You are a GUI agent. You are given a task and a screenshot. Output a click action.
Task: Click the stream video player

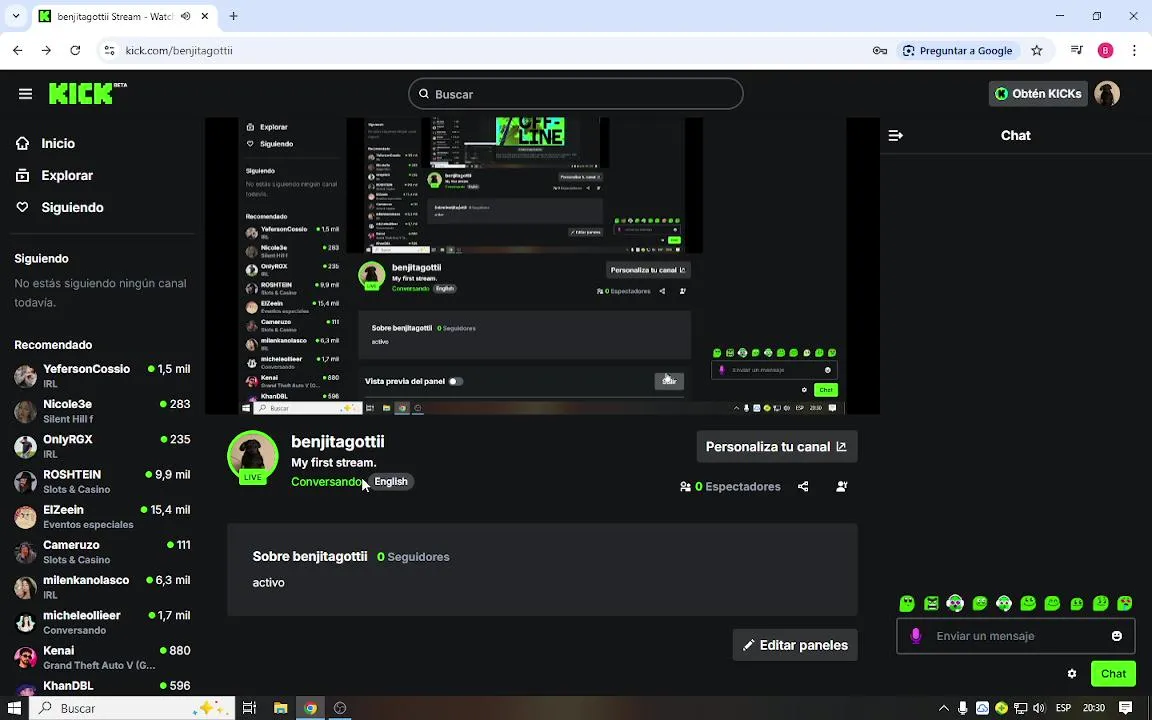pos(542,265)
